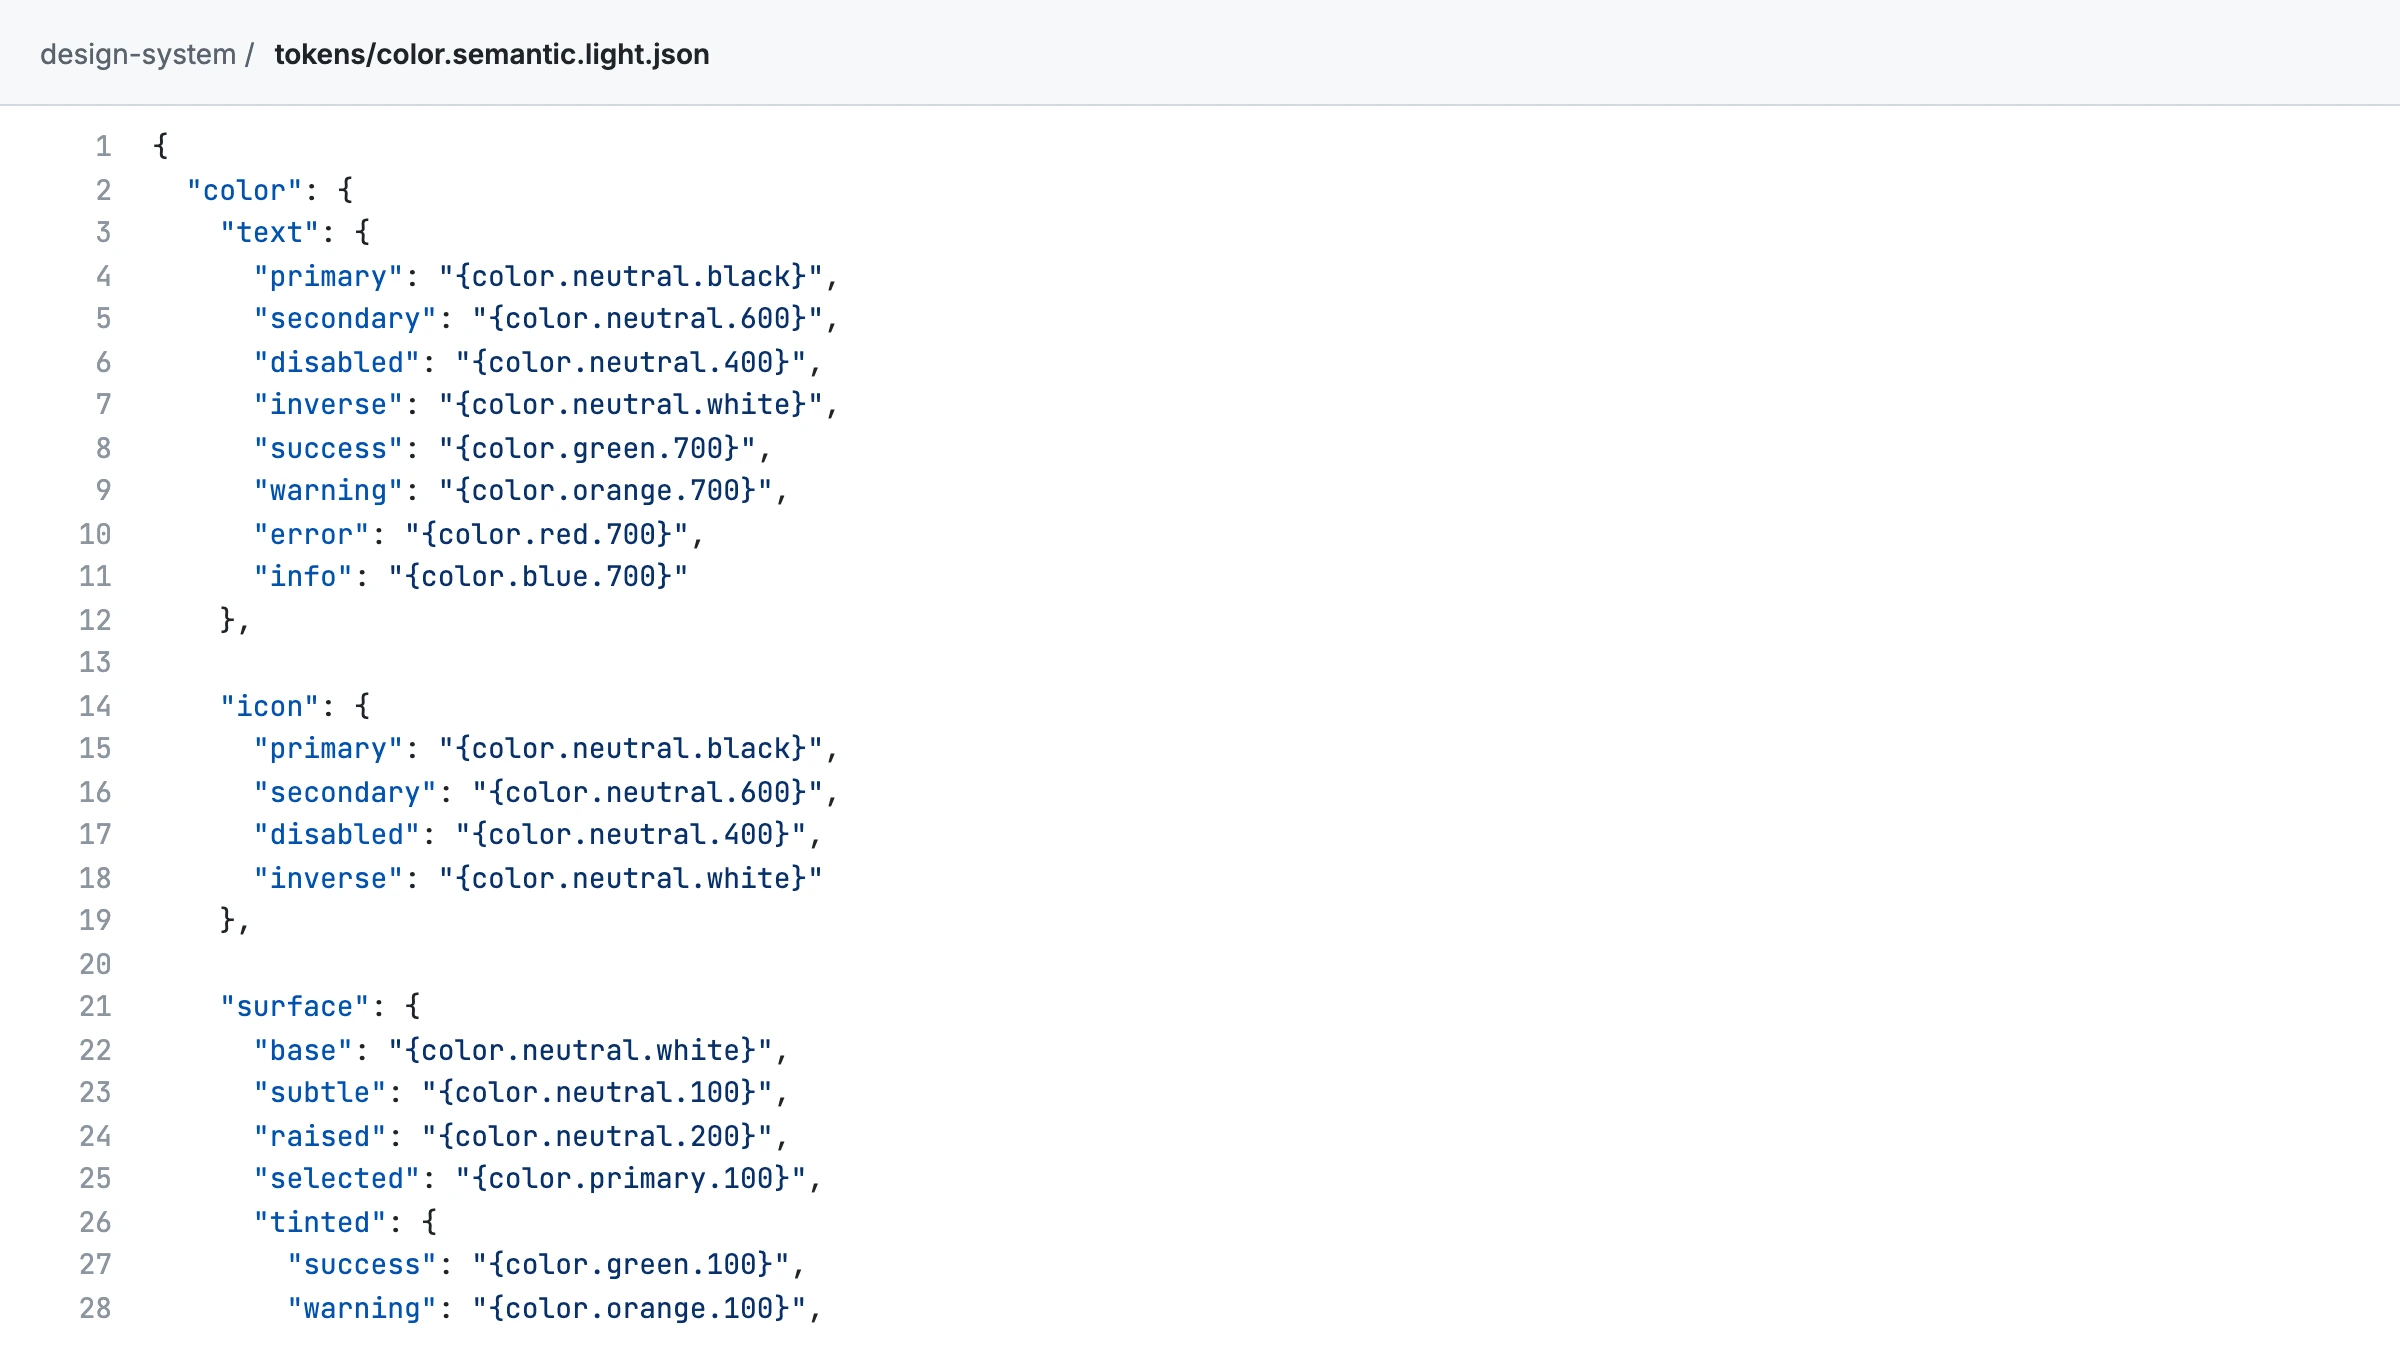Click the tokens/color.semantic.light.json file title

[x=492, y=54]
